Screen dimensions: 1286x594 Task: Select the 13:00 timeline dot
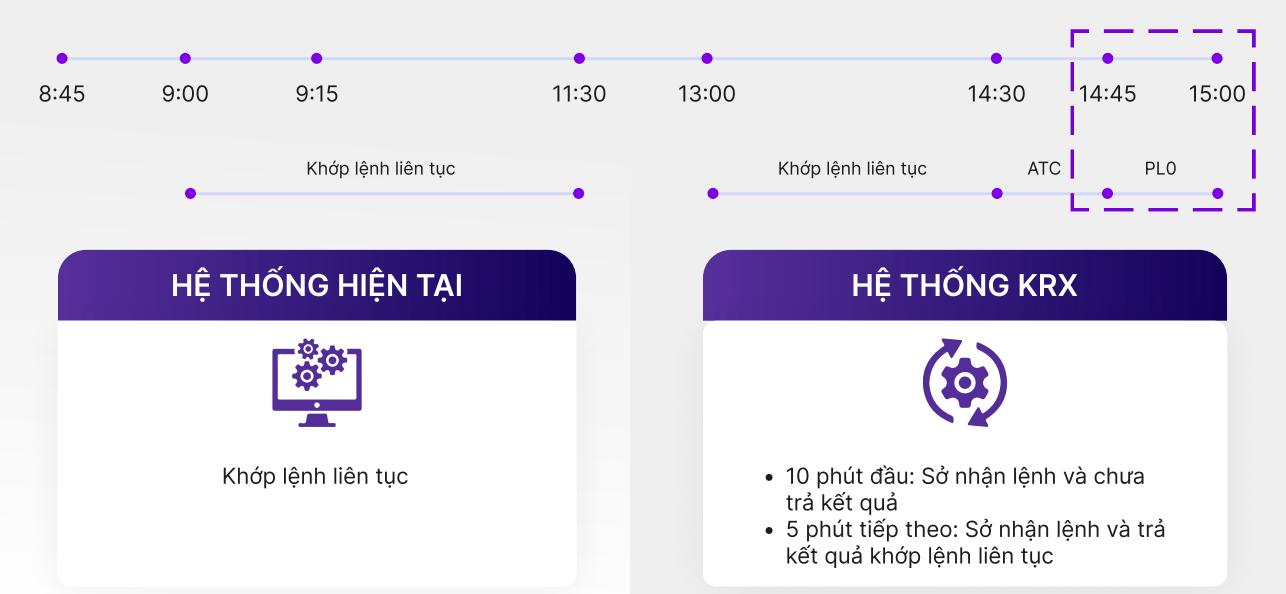707,59
